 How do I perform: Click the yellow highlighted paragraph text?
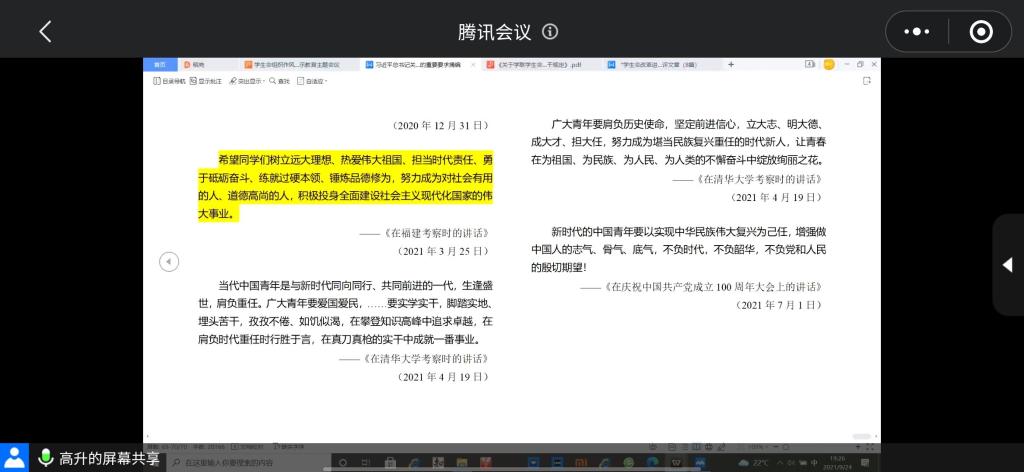click(x=345, y=186)
